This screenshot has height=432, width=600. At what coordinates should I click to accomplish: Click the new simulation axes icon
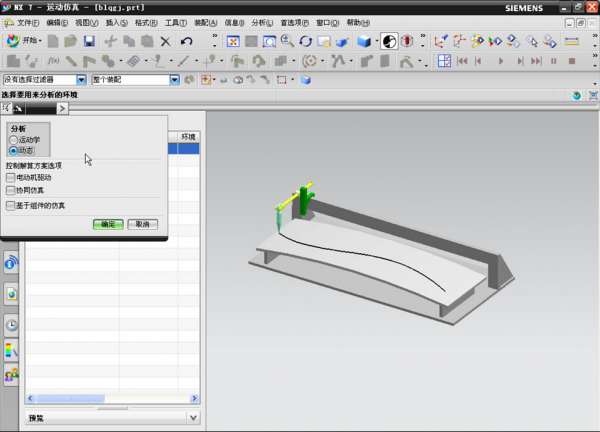point(440,41)
